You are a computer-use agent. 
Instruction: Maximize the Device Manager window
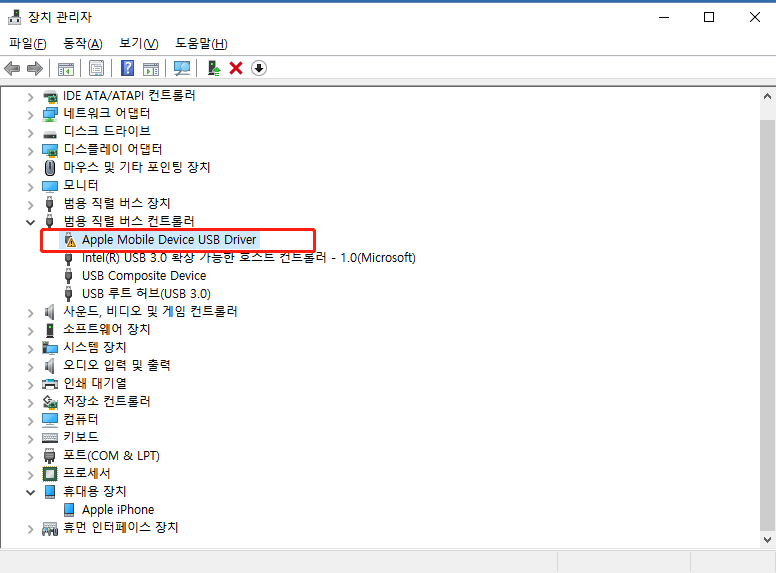(x=709, y=17)
